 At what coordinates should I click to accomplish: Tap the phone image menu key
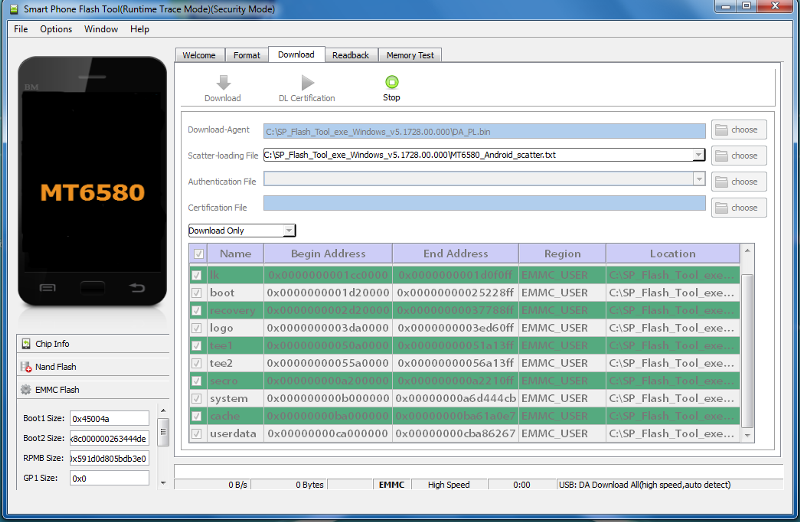click(47, 288)
